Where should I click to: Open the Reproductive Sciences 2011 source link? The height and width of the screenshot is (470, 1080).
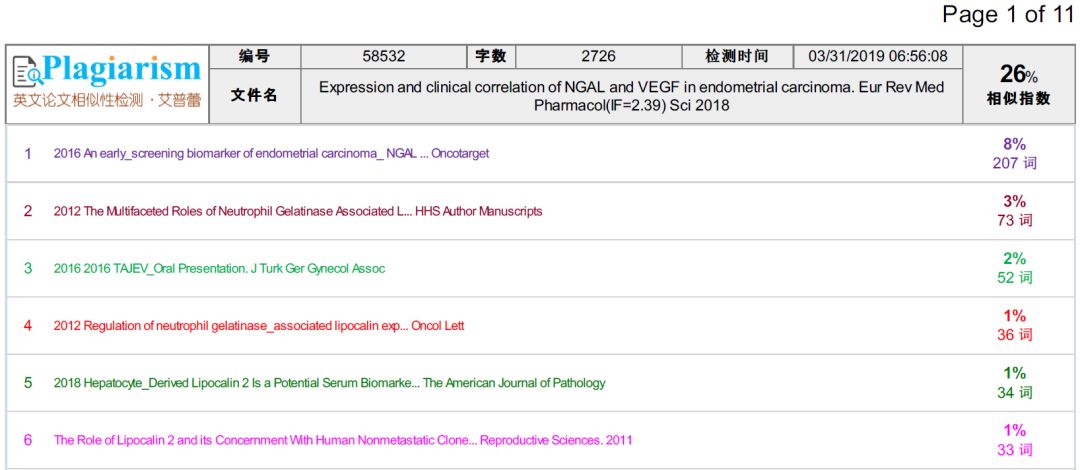point(342,440)
